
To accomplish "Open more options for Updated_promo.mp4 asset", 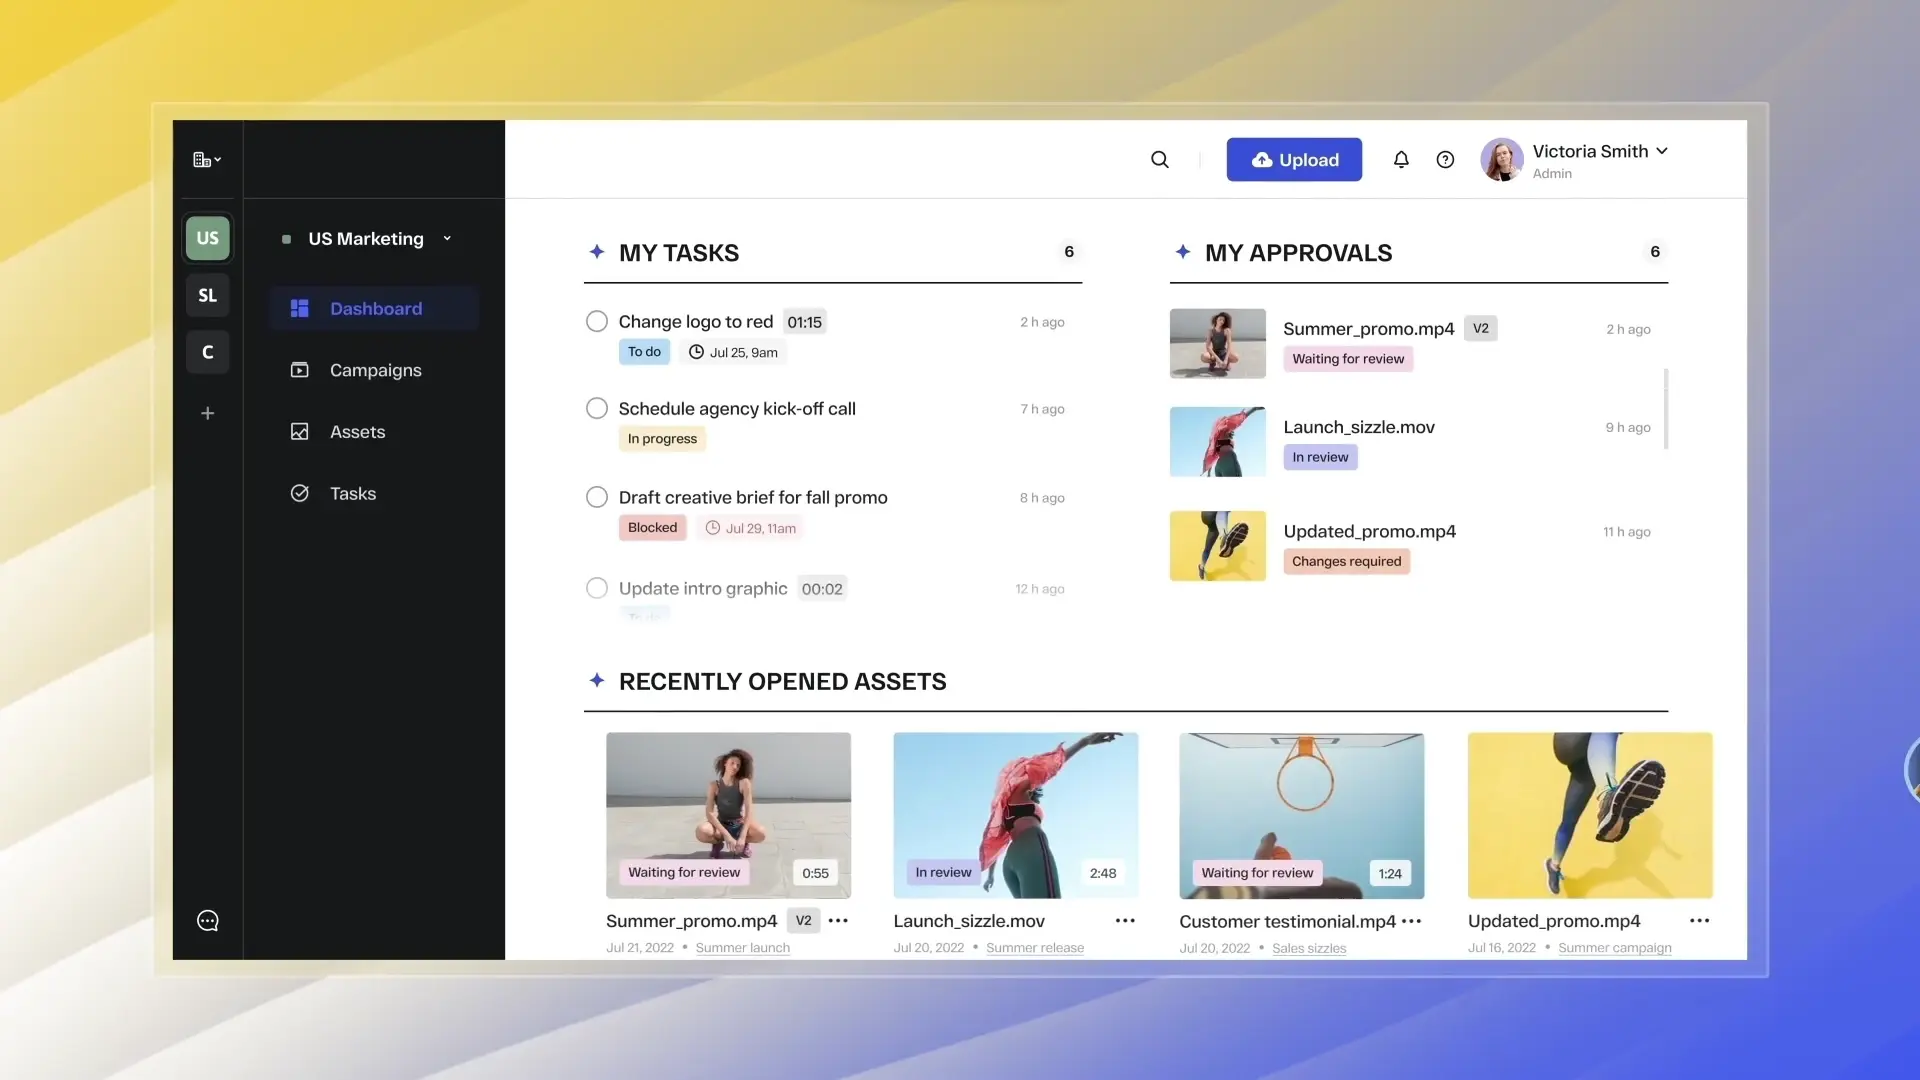I will coord(1699,921).
